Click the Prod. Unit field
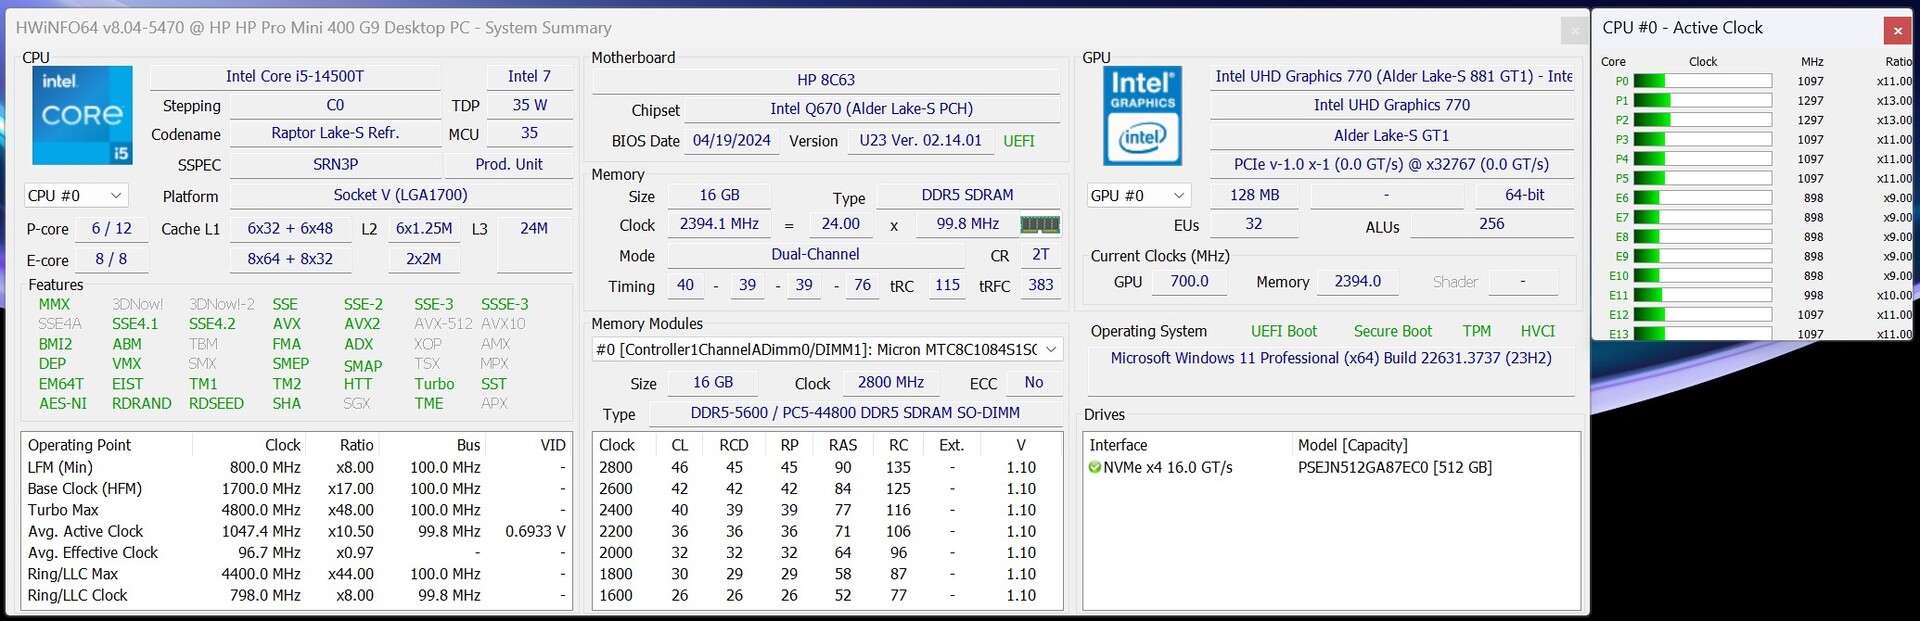The image size is (1920, 621). pyautogui.click(x=509, y=164)
